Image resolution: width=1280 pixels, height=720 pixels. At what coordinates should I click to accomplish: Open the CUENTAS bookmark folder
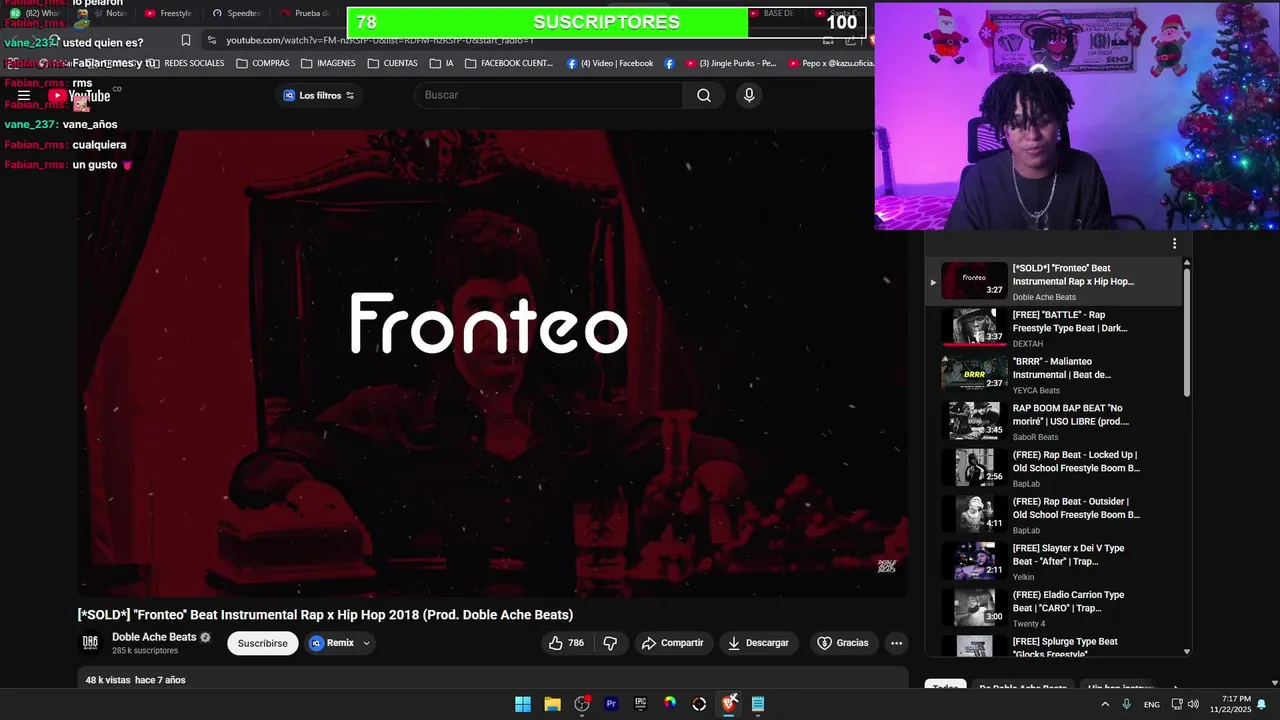coord(392,63)
